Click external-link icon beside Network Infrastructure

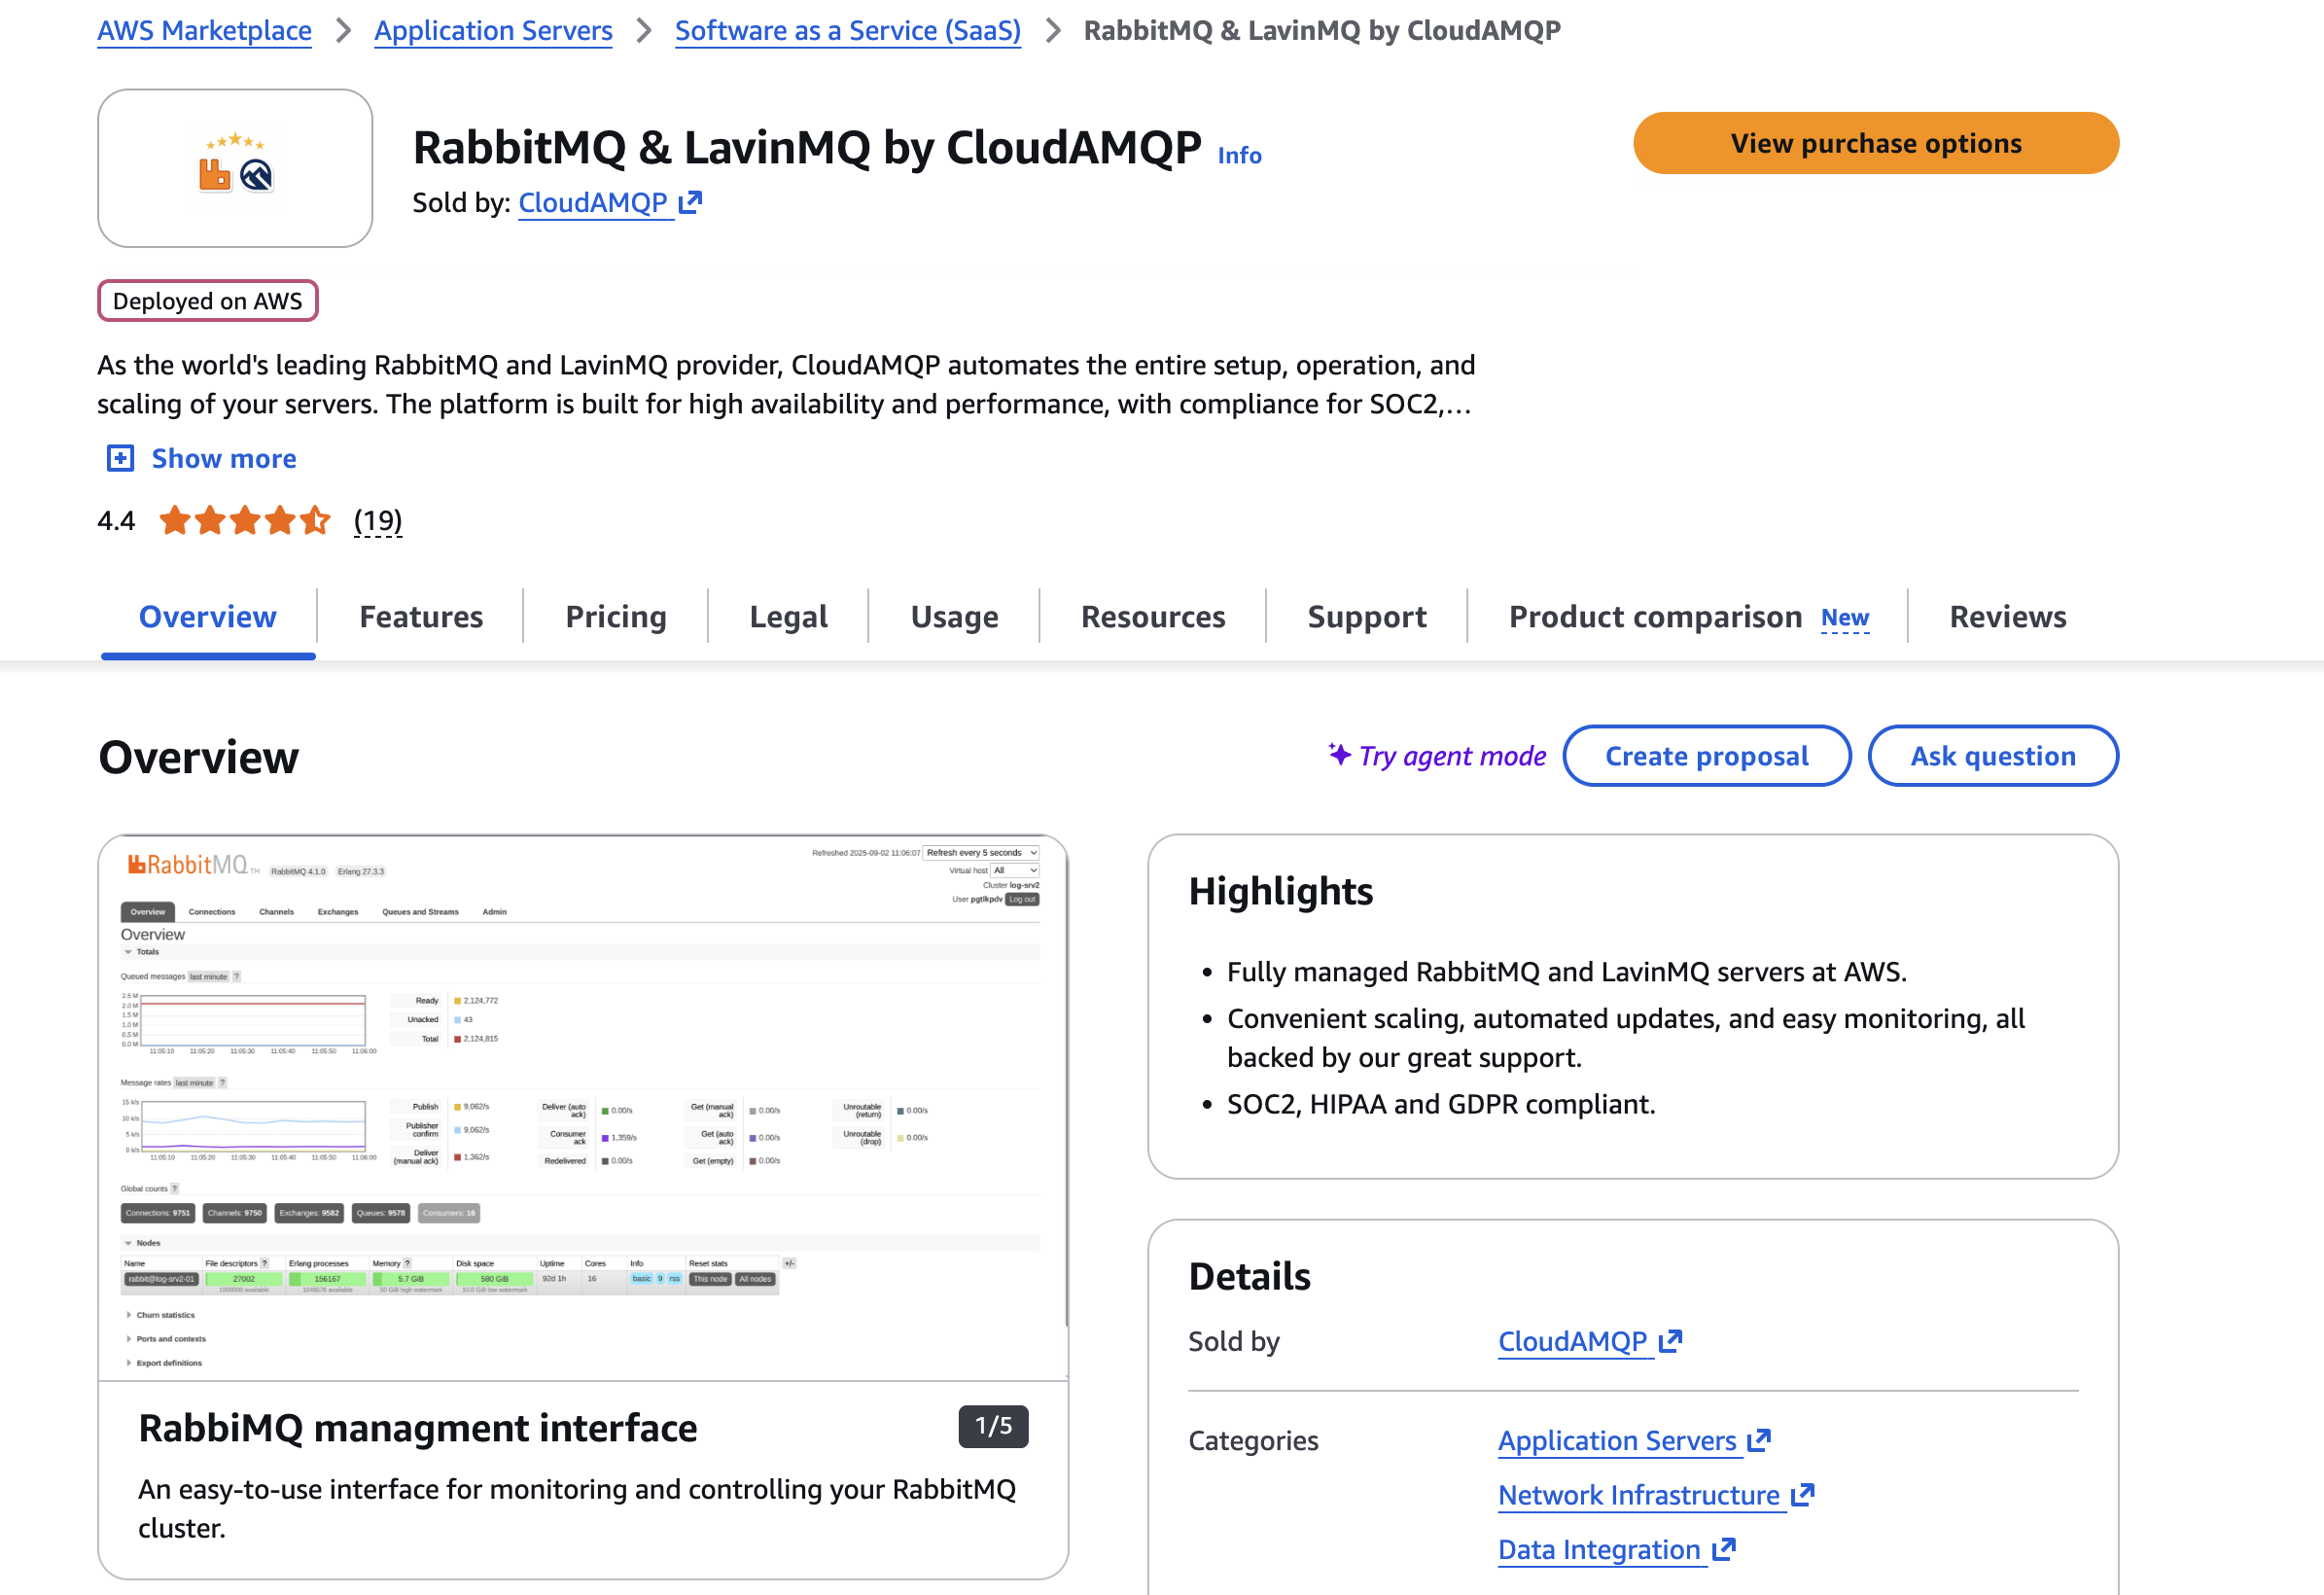(x=1802, y=1495)
